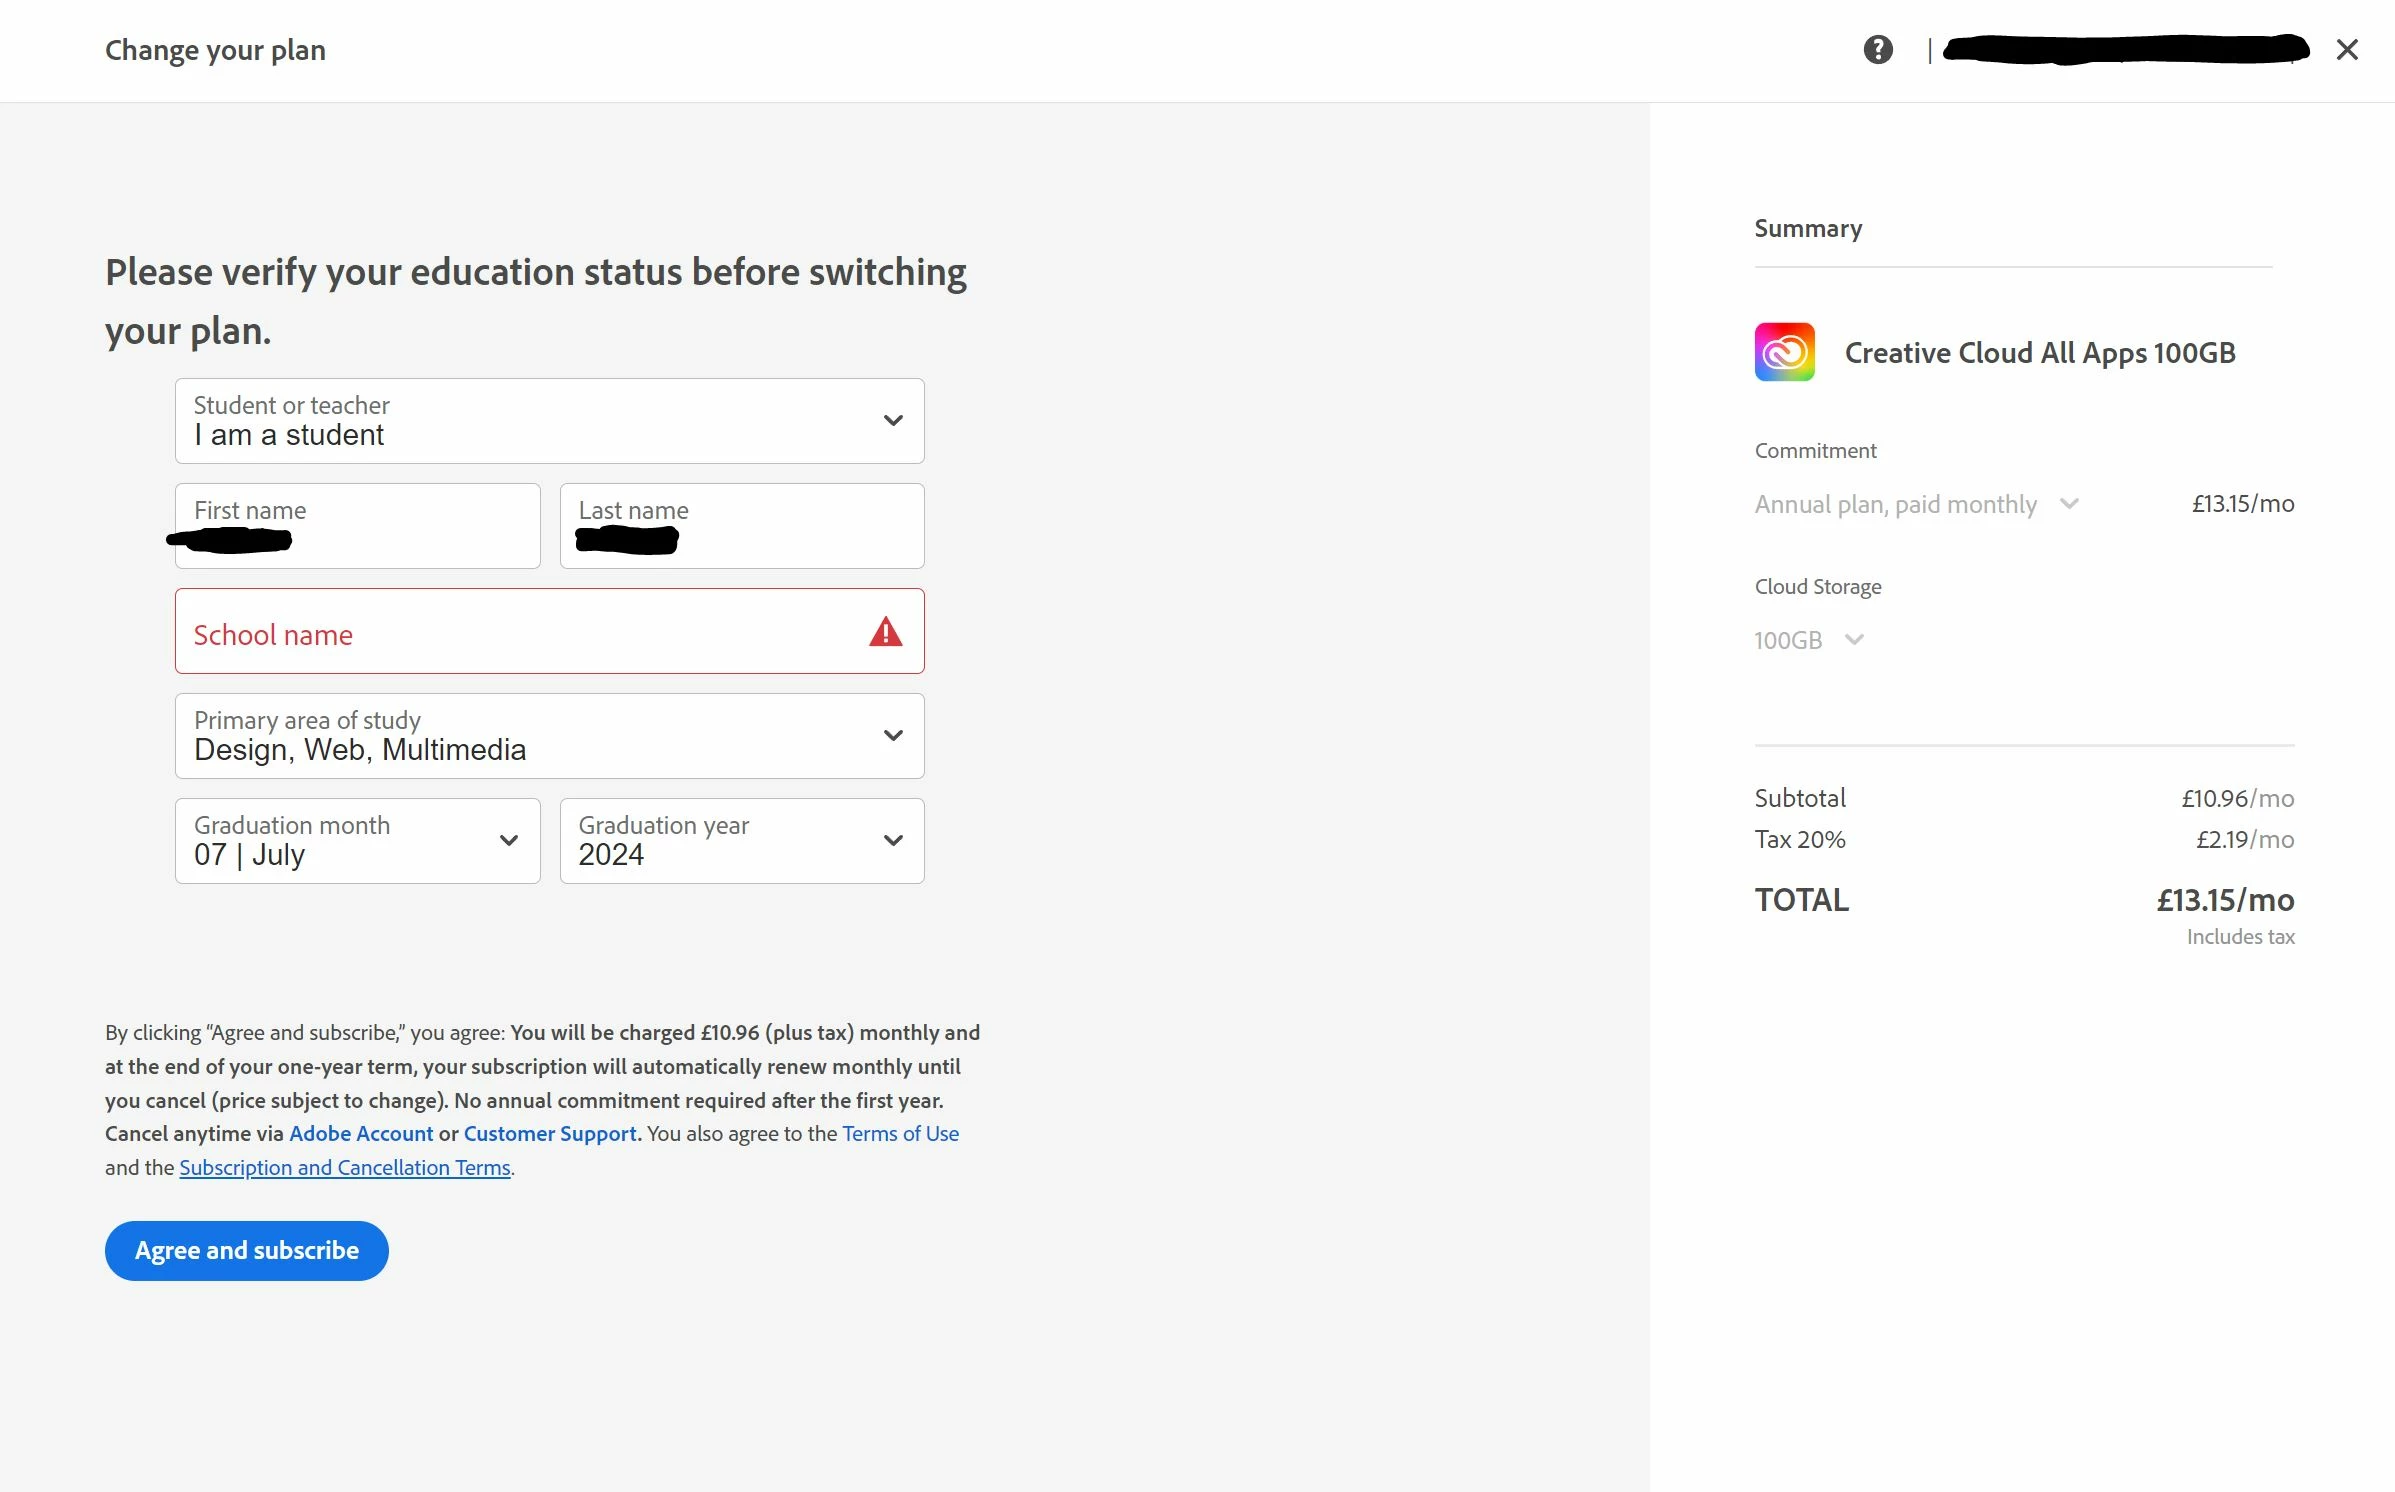2395x1492 pixels.
Task: Open the Terms of Use link
Action: pyautogui.click(x=900, y=1134)
